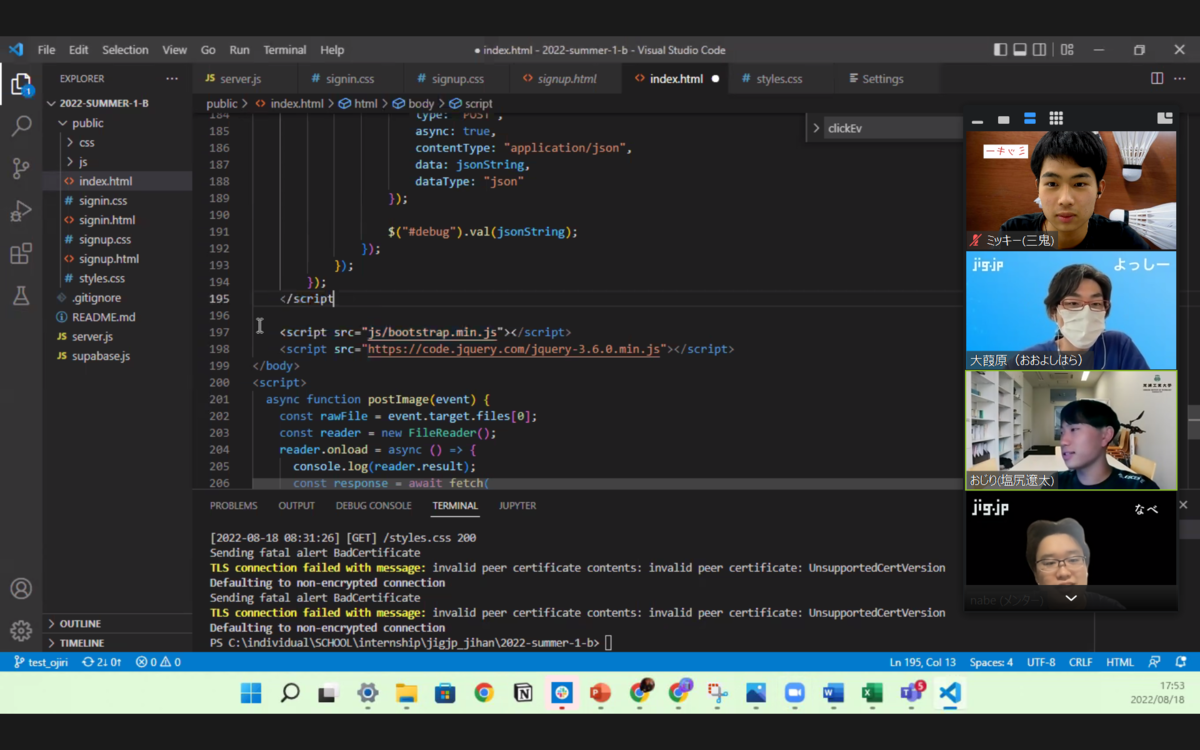
Task: Open signup.html in the Explorer
Action: coord(108,259)
